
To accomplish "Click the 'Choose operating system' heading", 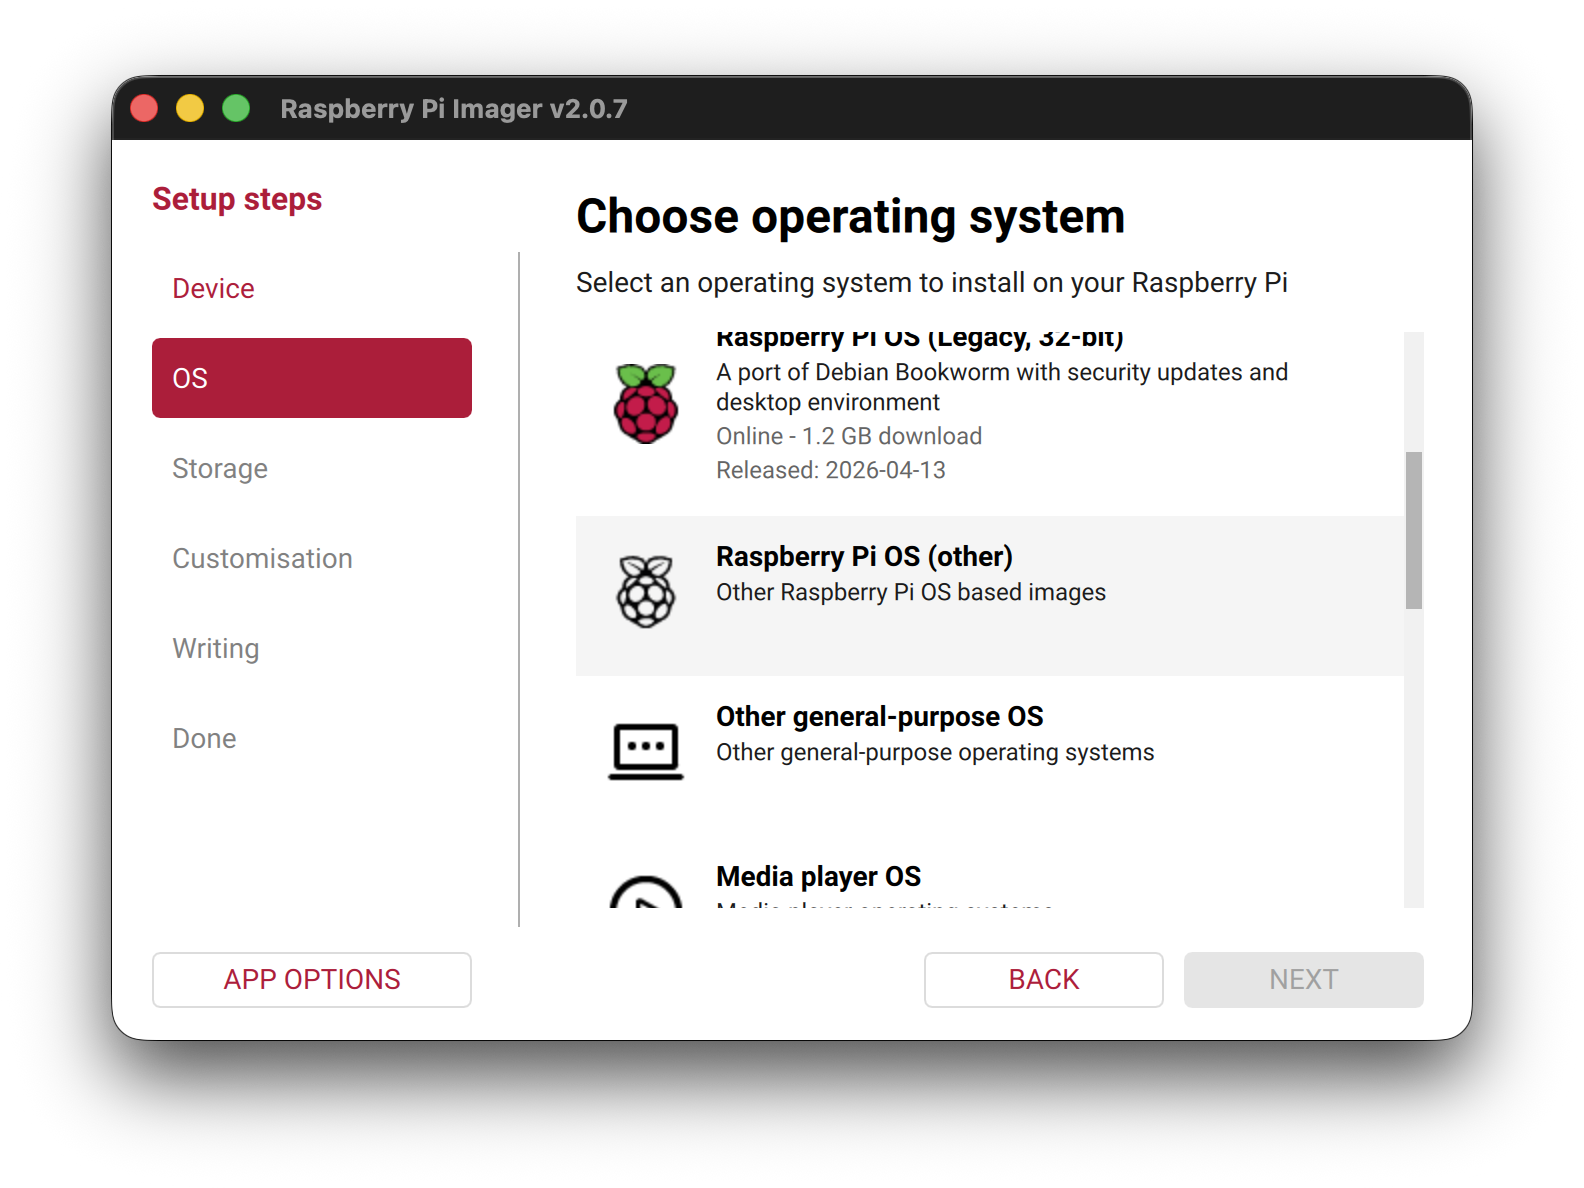I will point(851,217).
